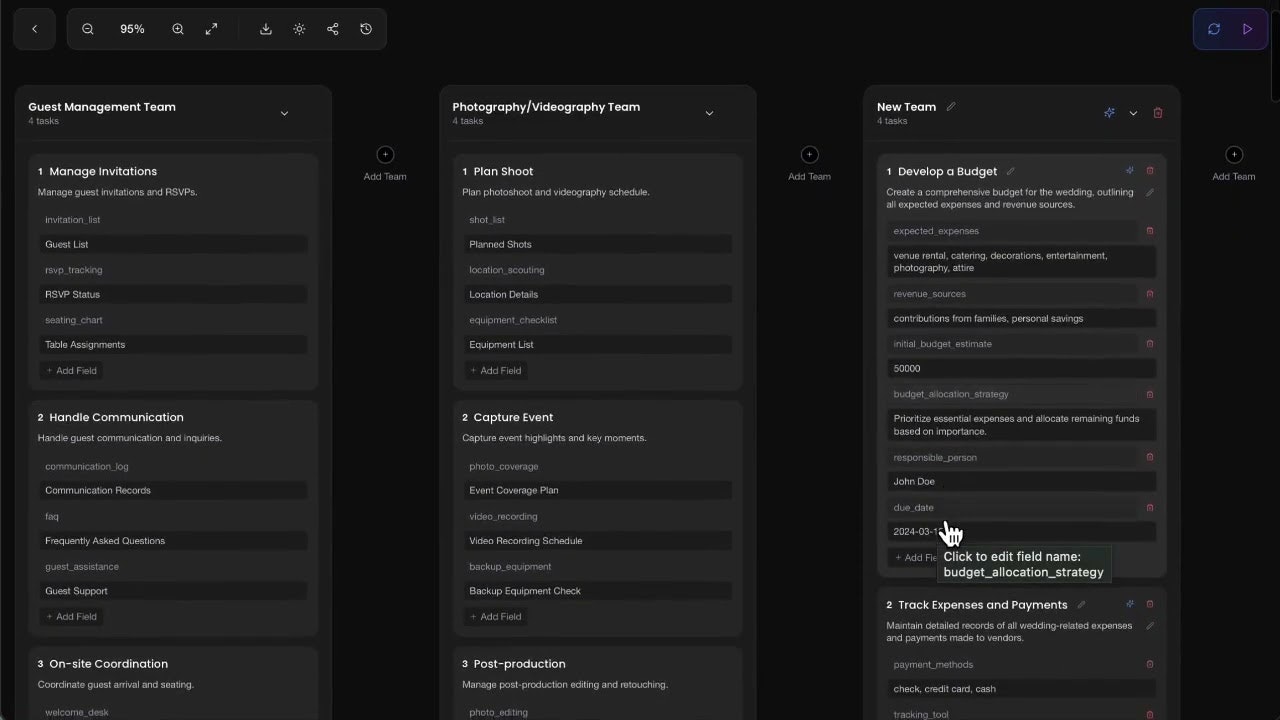
Task: Delete the budget_allocation_strategy field
Action: (x=1150, y=394)
